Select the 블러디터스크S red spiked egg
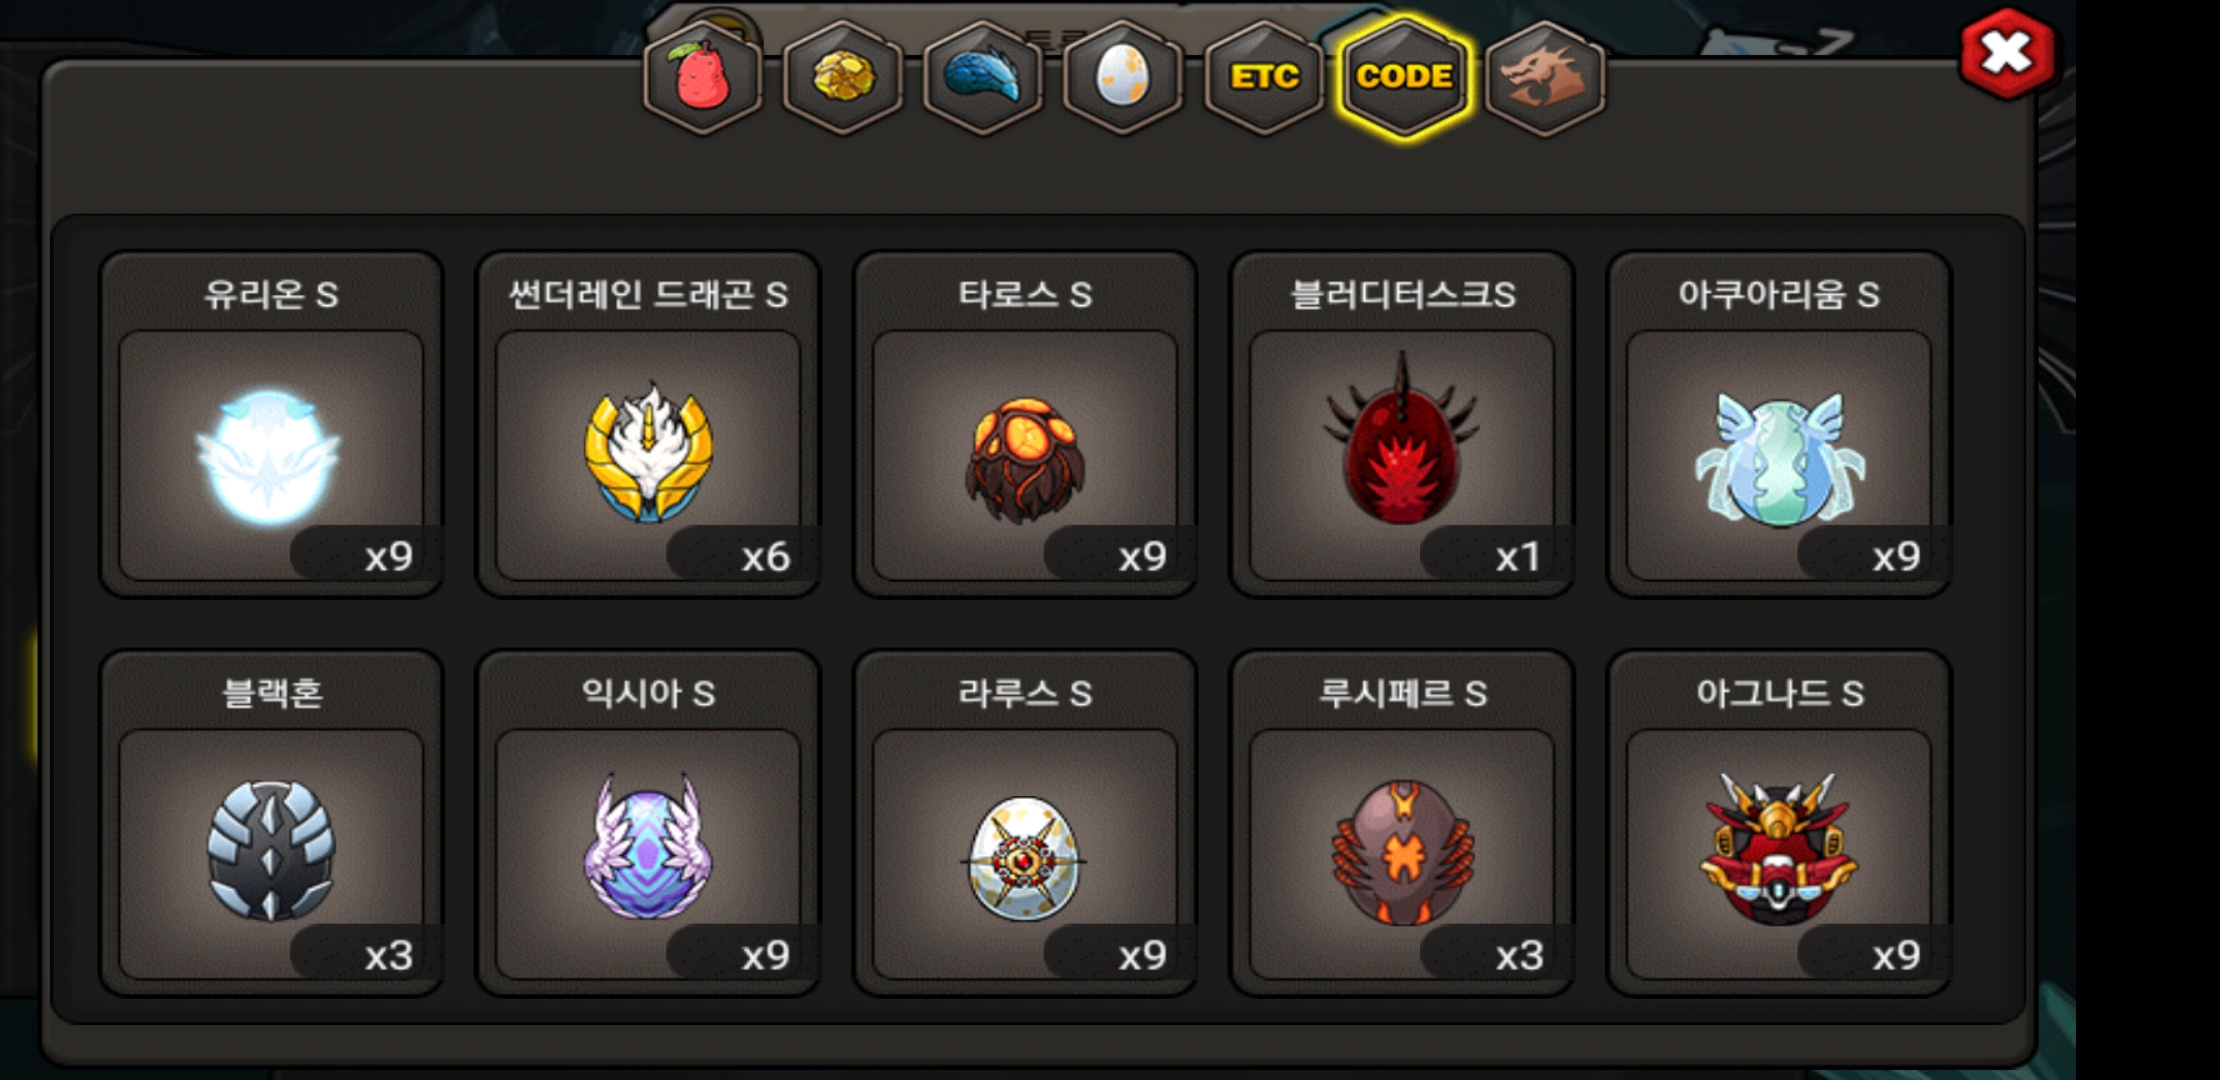The image size is (2220, 1080). click(x=1401, y=455)
